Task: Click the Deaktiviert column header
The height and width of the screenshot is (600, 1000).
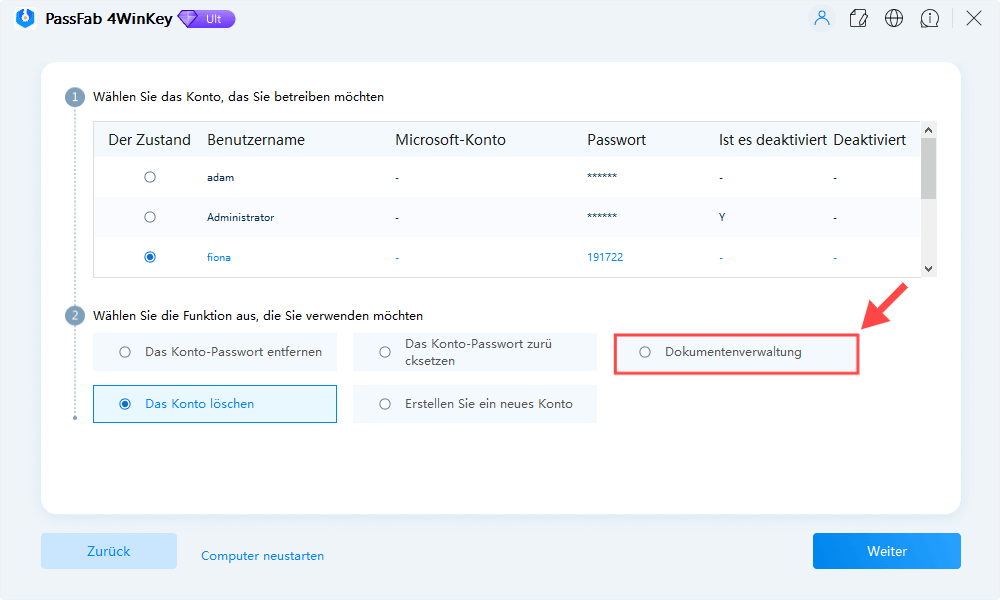Action: [x=869, y=140]
